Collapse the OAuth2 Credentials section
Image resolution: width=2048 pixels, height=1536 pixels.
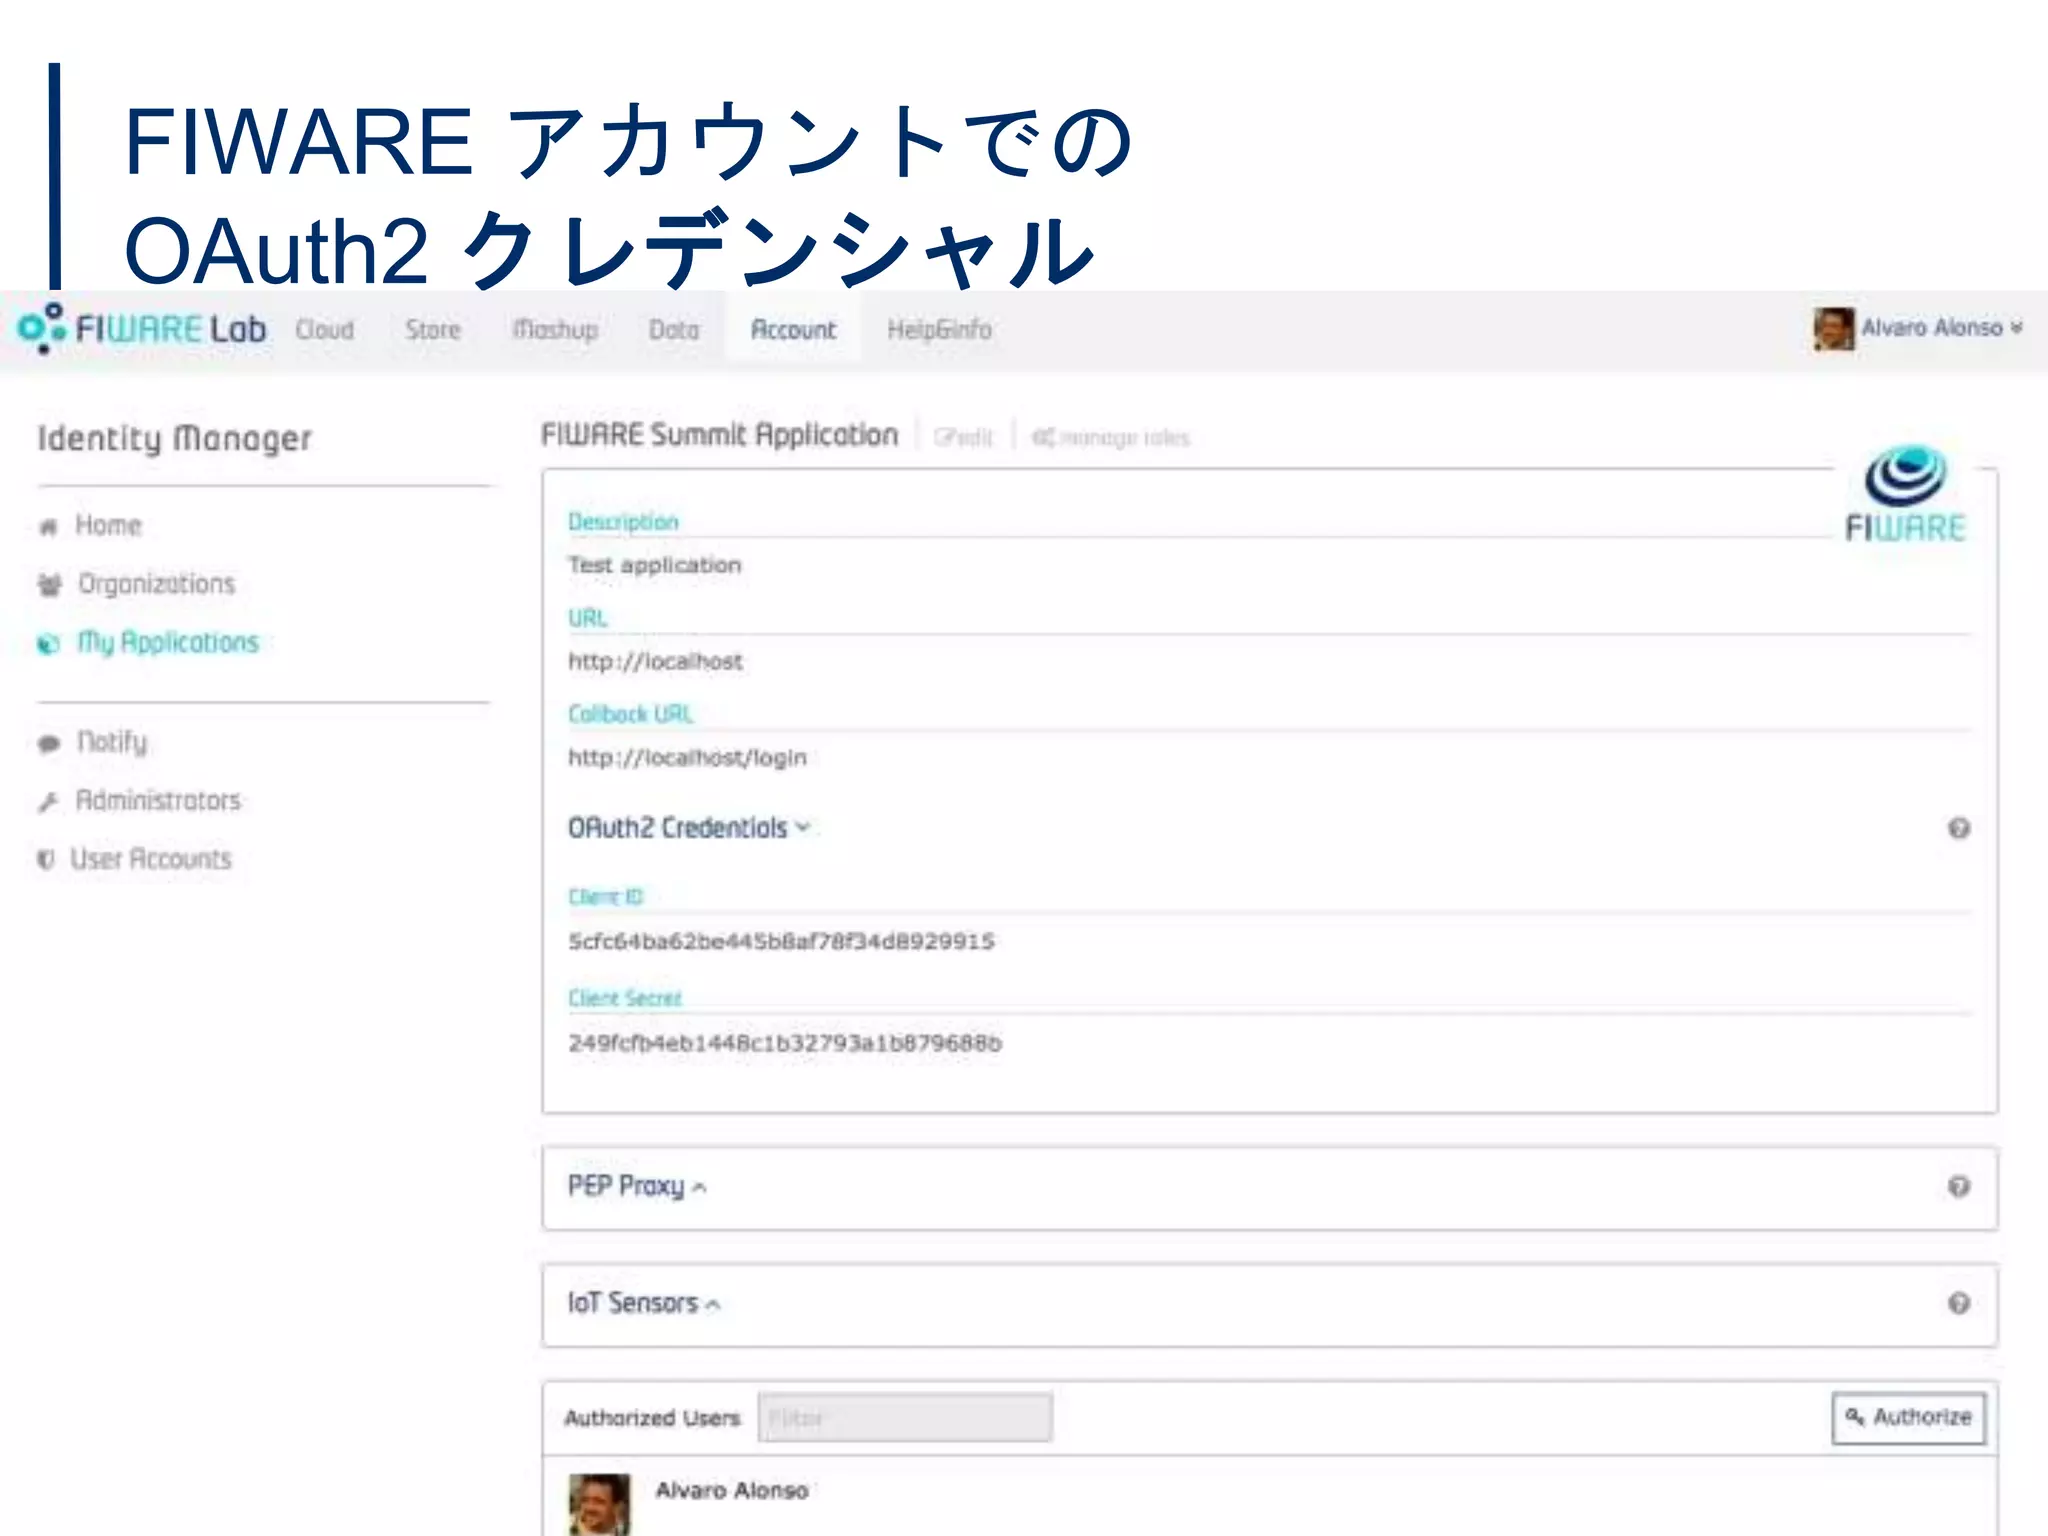(x=688, y=828)
